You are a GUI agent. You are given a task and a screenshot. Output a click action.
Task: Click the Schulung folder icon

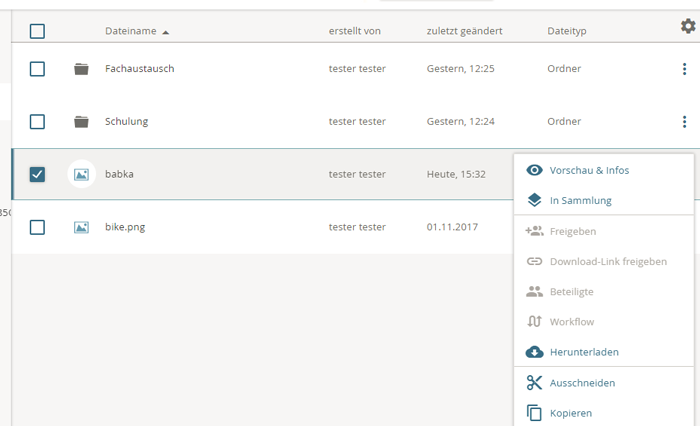tap(81, 122)
